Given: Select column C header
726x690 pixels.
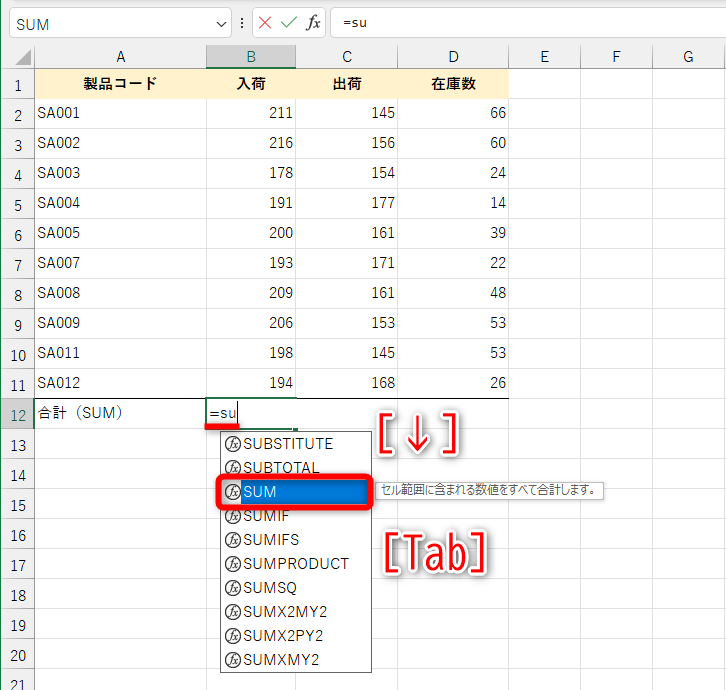Looking at the screenshot, I should 347,57.
